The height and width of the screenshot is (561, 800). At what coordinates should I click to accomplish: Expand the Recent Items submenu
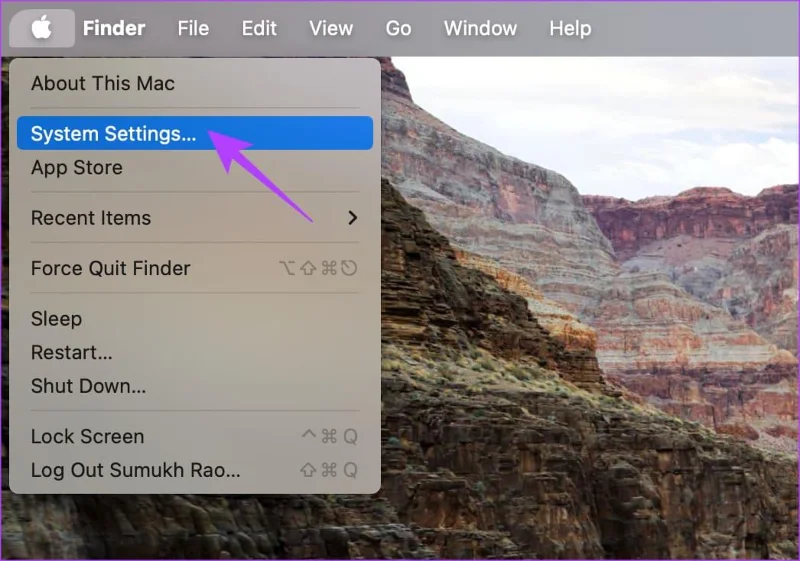(195, 218)
